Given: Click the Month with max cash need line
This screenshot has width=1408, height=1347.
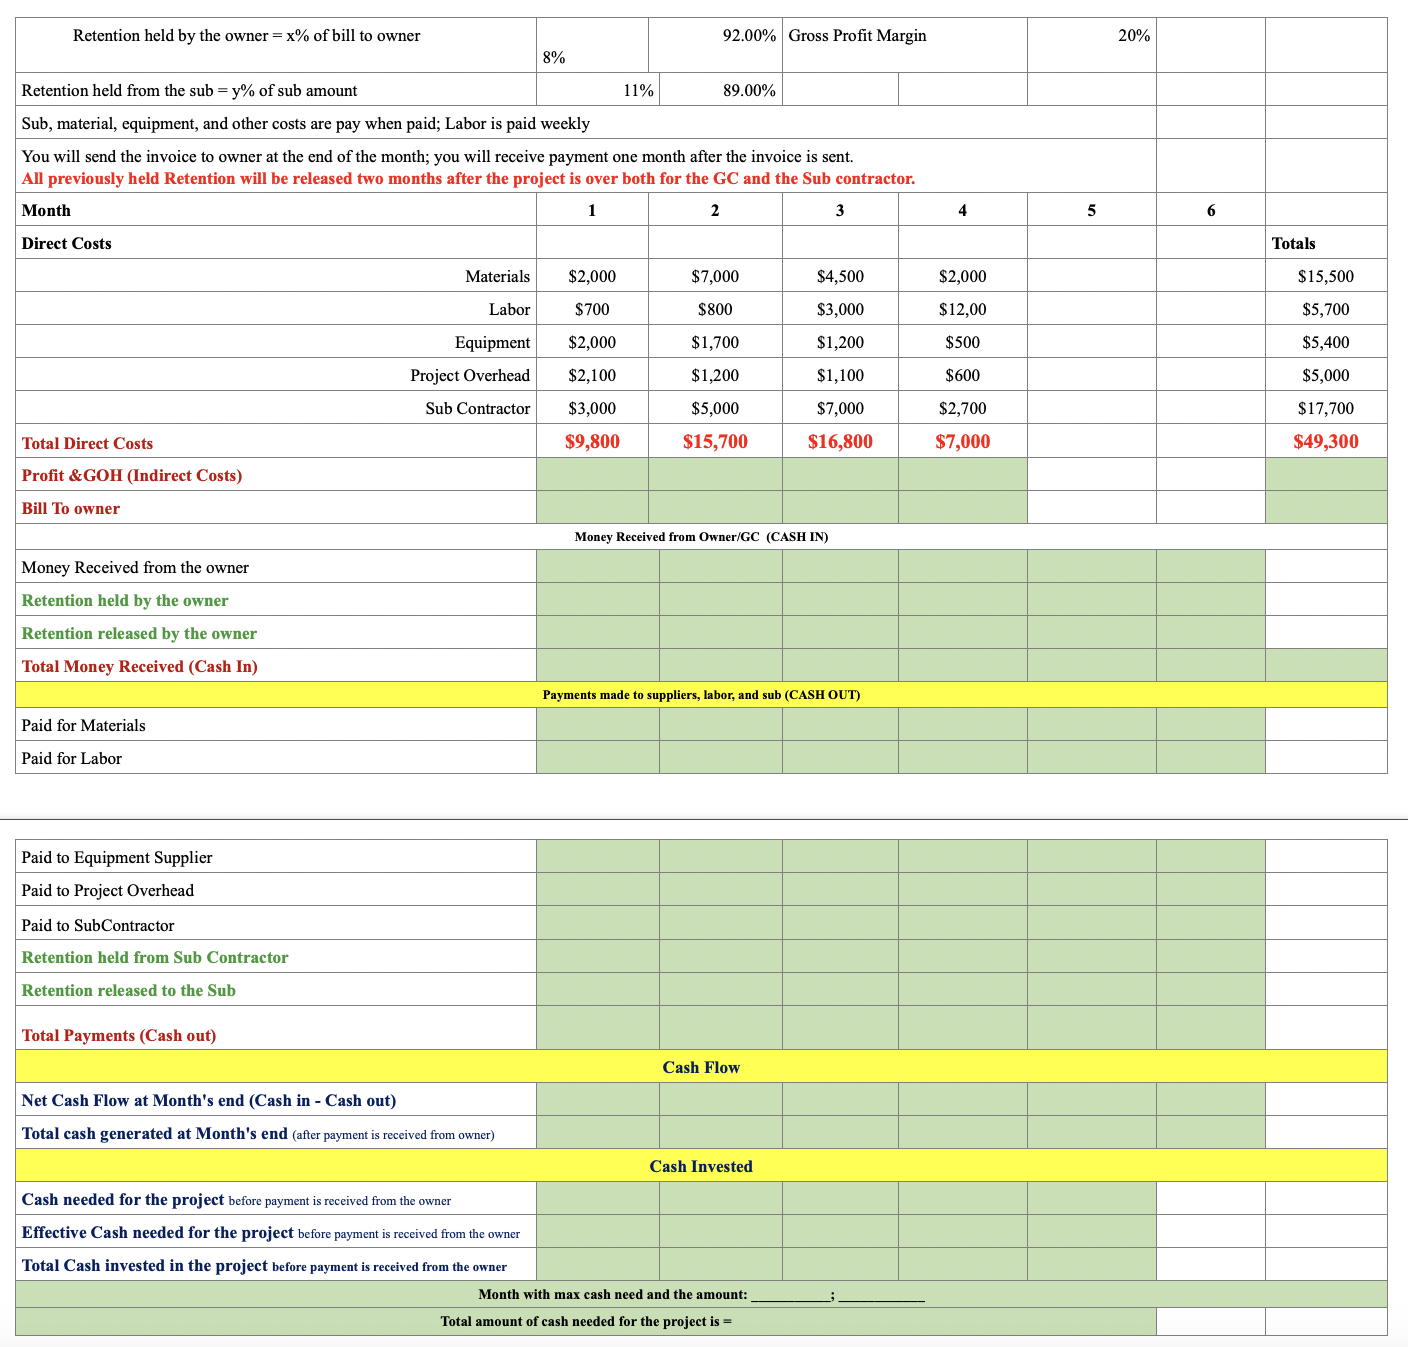Looking at the screenshot, I should click(701, 1294).
